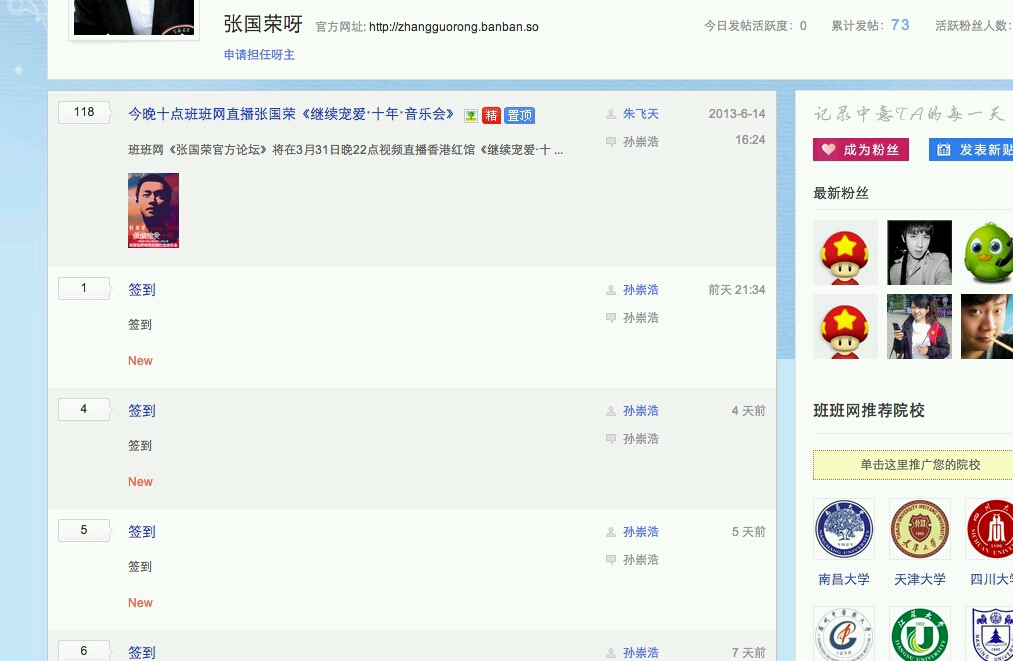Open the green bird fan avatar
Viewport: 1013px width, 661px height.
pyautogui.click(x=987, y=253)
